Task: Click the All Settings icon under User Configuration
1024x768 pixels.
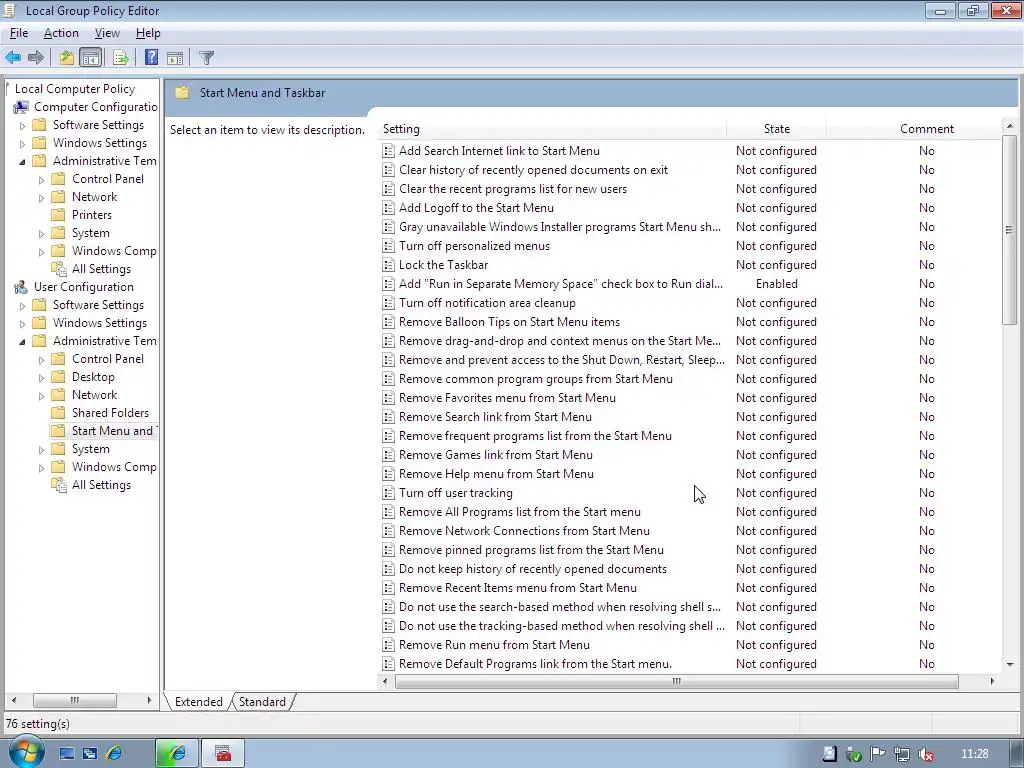Action: (59, 485)
